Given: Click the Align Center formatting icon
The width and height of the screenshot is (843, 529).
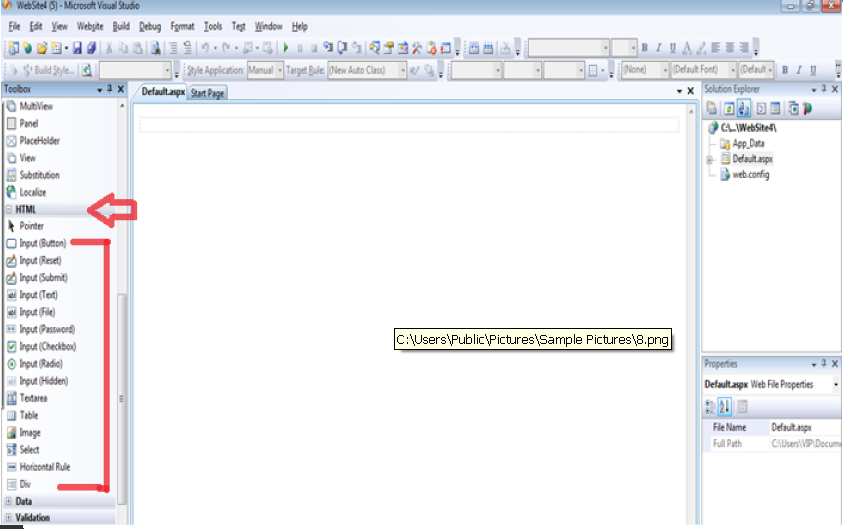Looking at the screenshot, I should point(730,48).
